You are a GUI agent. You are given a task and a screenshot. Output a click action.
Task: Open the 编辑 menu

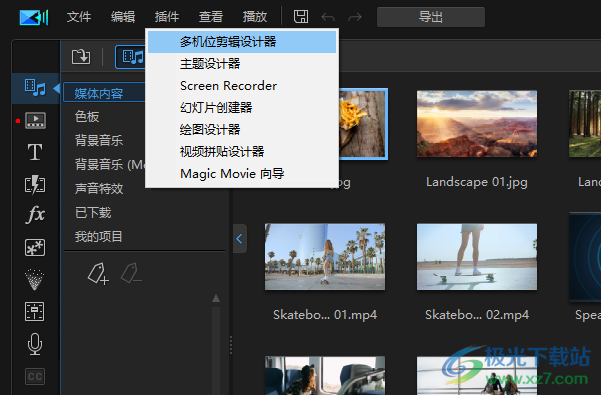(123, 17)
